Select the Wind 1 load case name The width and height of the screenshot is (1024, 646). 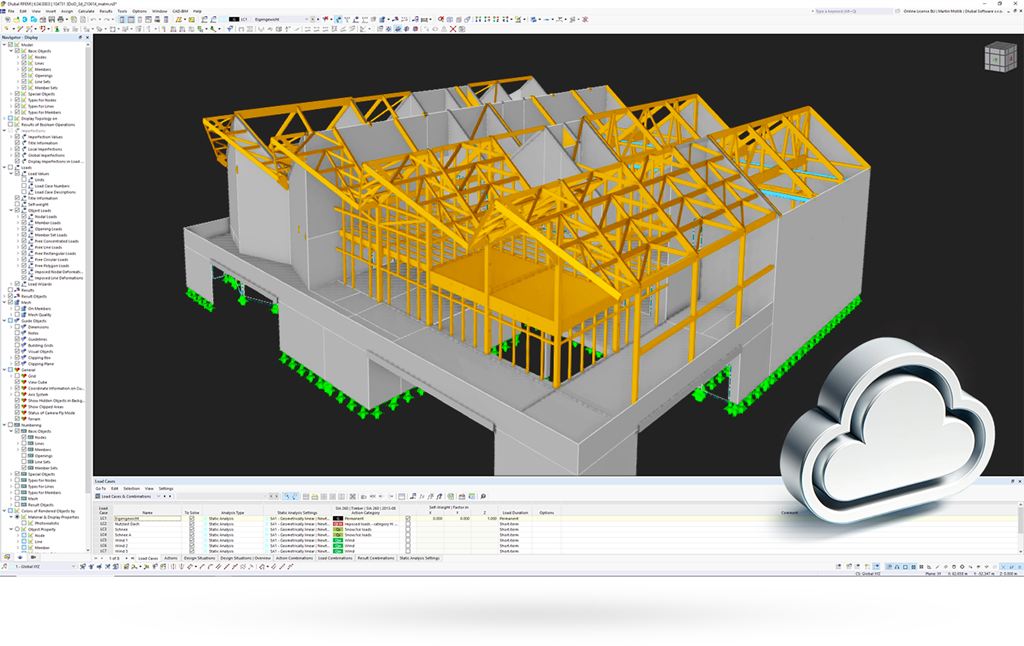pos(121,540)
